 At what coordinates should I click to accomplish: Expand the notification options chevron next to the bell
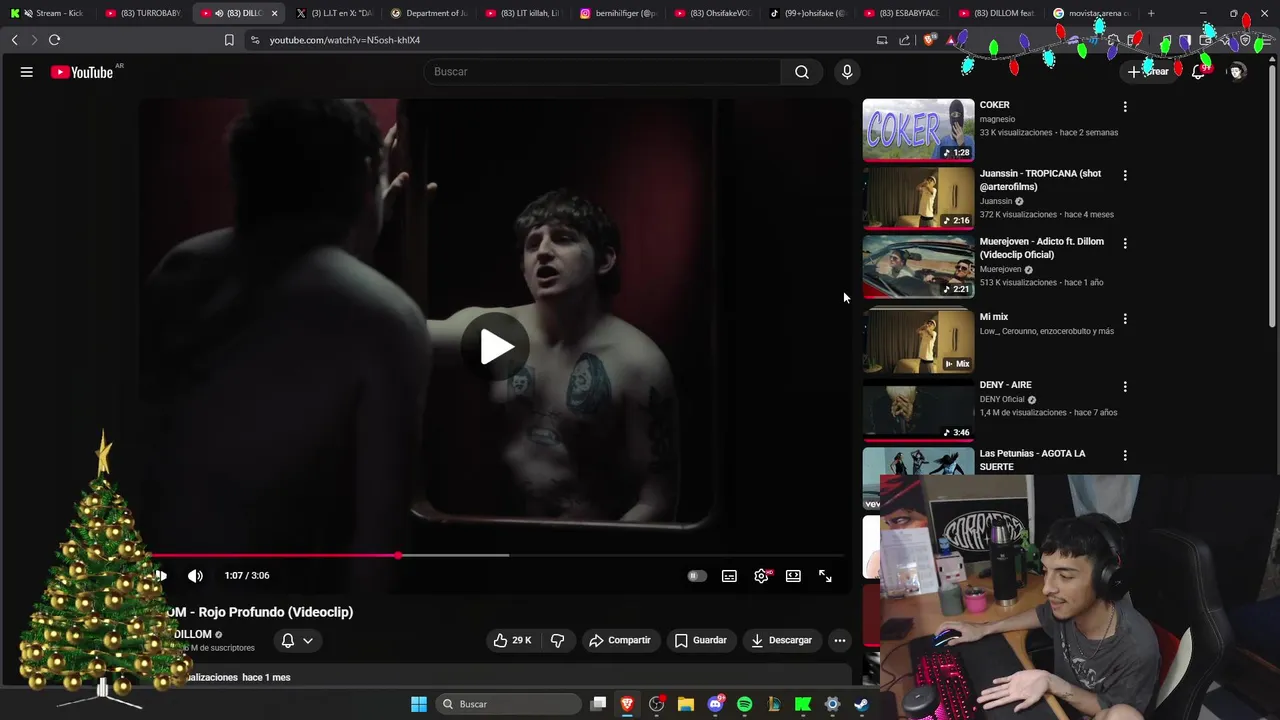308,640
